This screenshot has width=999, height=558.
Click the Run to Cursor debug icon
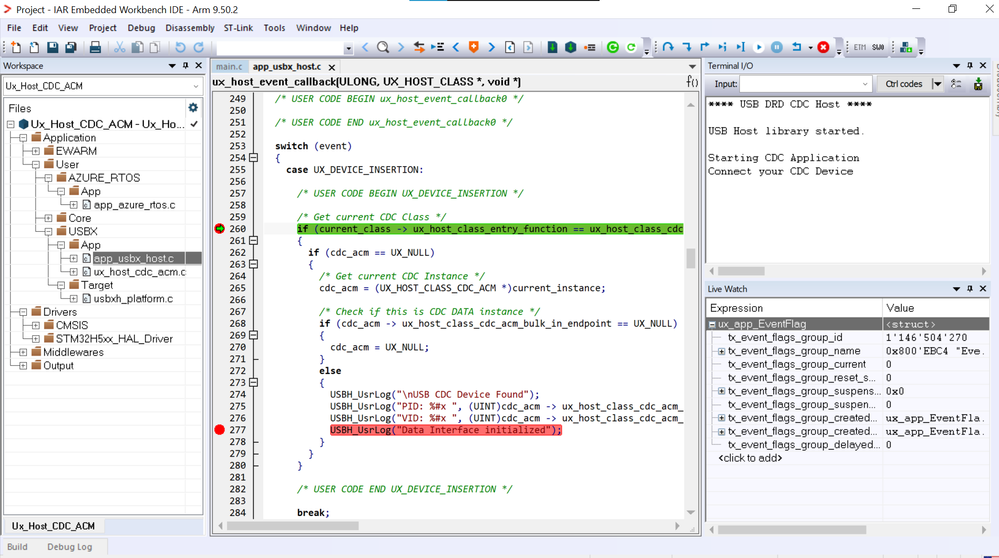(740, 47)
